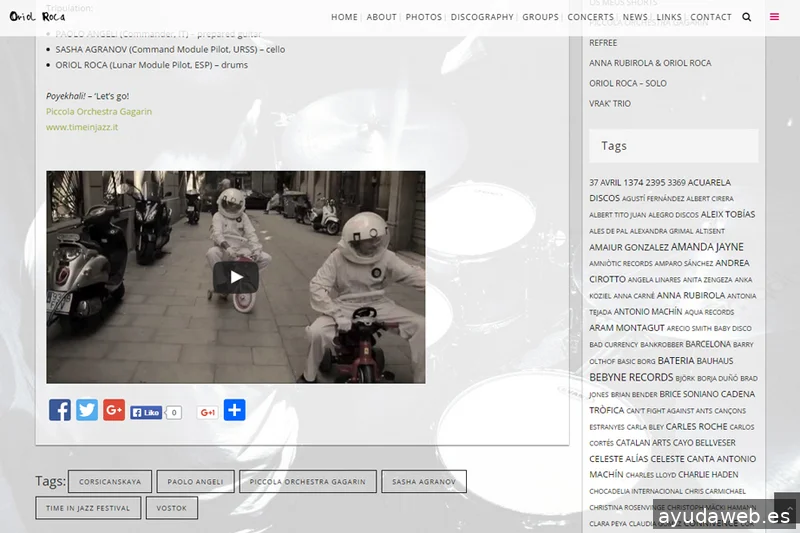Viewport: 800px width, 533px height.
Task: Share via red Google+ icon
Action: [x=114, y=410]
